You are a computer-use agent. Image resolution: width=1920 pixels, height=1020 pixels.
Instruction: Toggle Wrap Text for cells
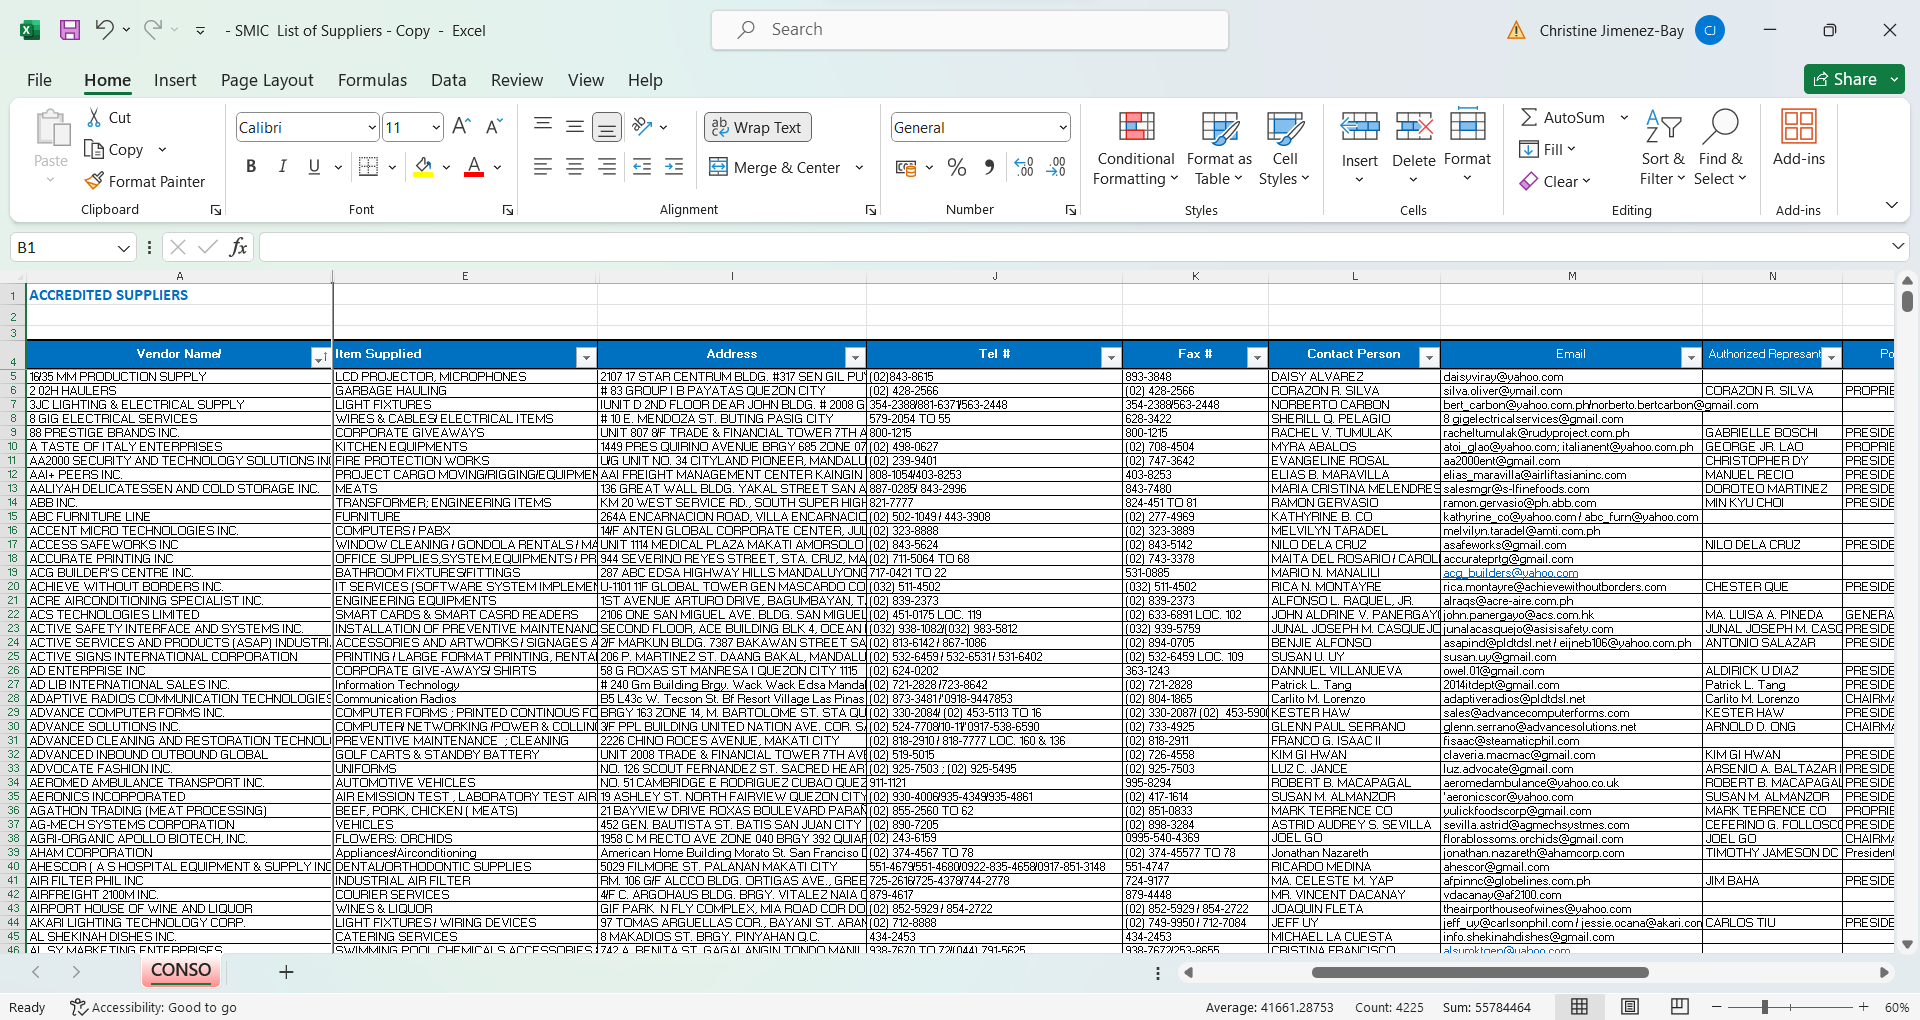[757, 127]
